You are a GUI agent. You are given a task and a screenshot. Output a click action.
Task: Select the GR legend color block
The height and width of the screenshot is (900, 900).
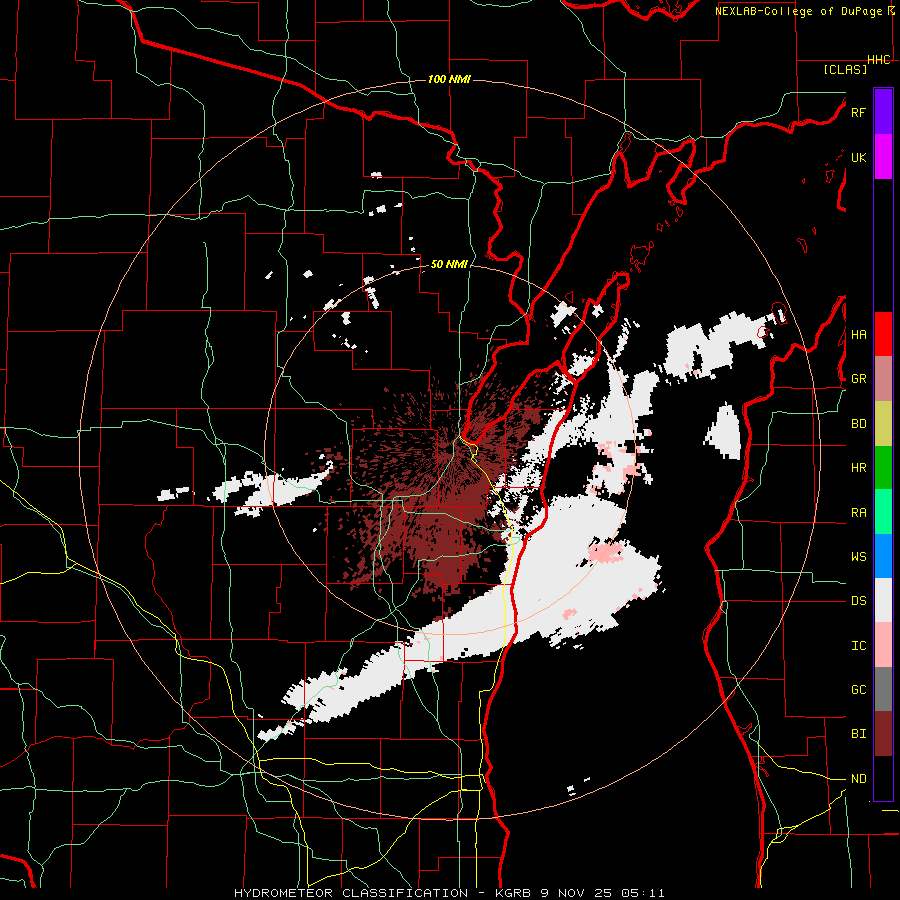[x=883, y=379]
